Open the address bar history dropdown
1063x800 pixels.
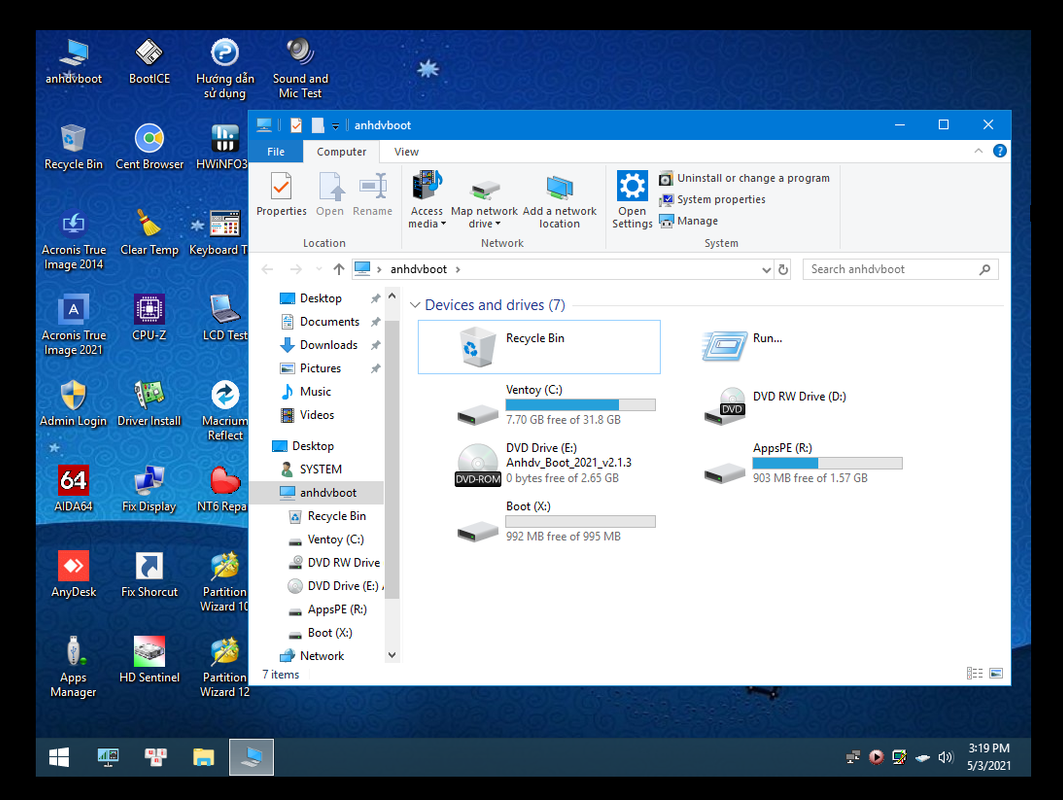pos(766,269)
